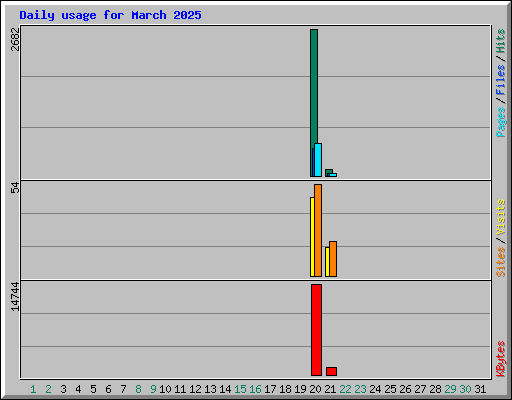The height and width of the screenshot is (400, 512).
Task: Click the cyan Pages bar for day 20
Action: [318, 160]
